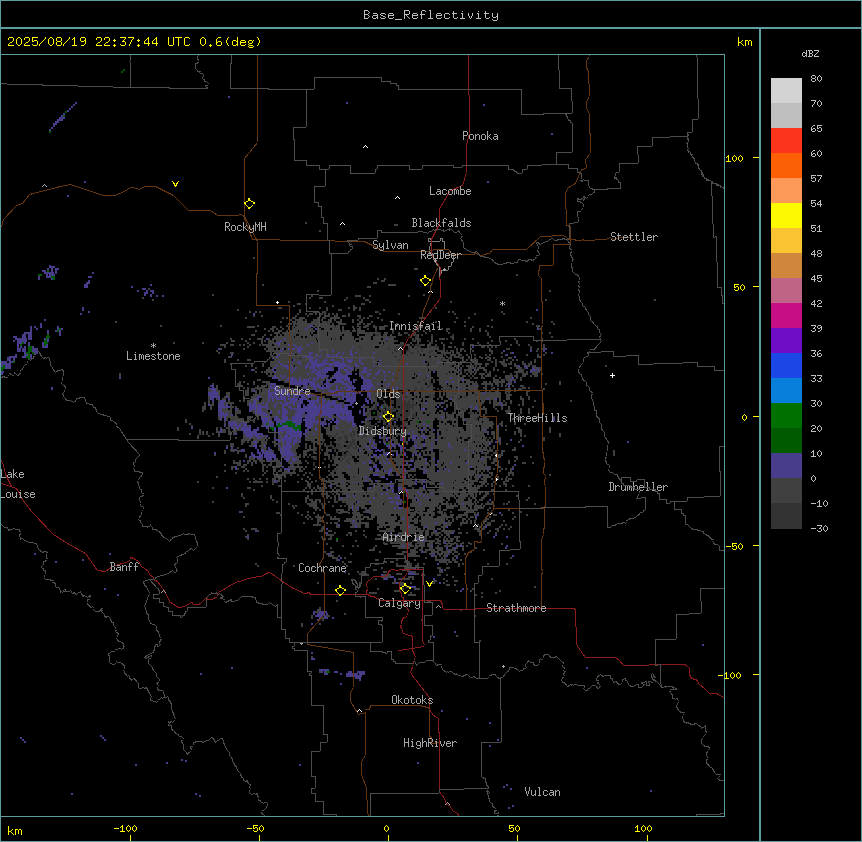Click the RedDeer city label
The image size is (862, 842).
tap(440, 255)
